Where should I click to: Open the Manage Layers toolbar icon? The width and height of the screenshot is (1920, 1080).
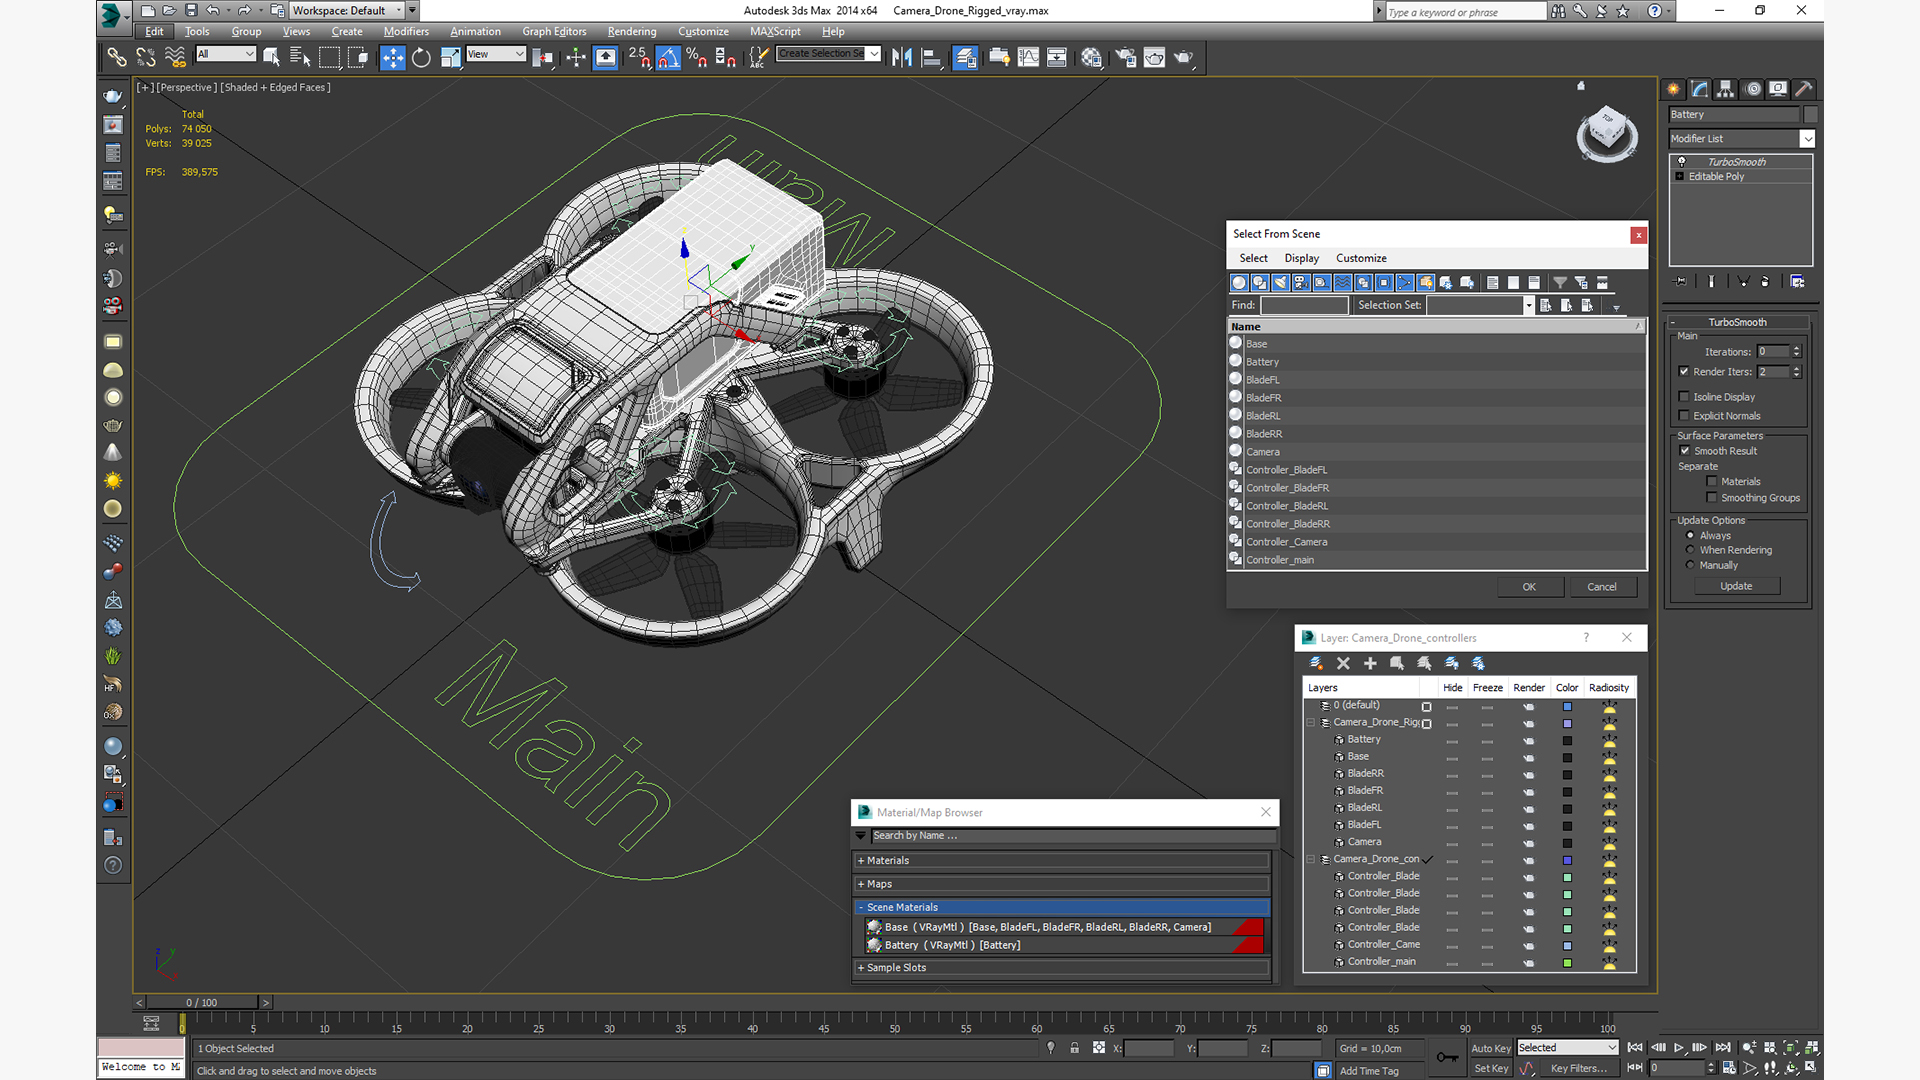click(x=965, y=57)
